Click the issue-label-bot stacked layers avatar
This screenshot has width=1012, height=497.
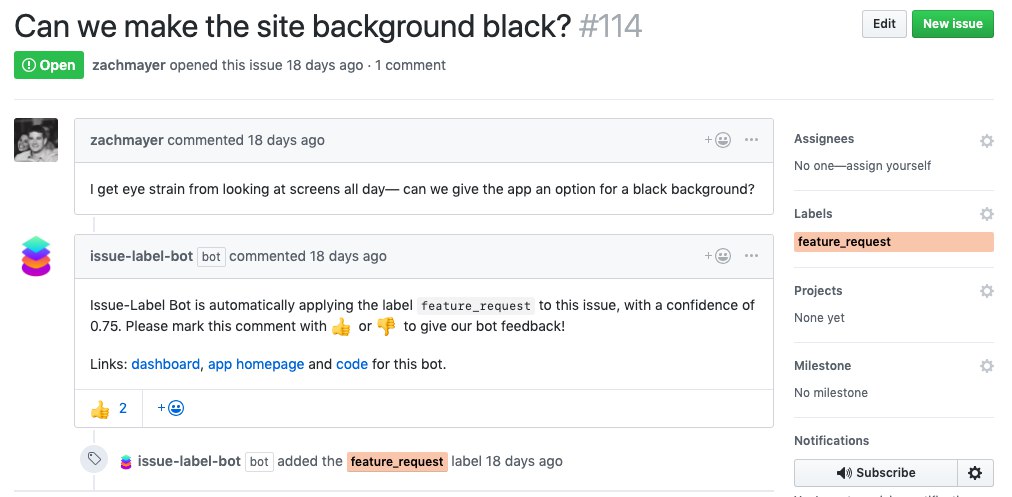(x=35, y=256)
